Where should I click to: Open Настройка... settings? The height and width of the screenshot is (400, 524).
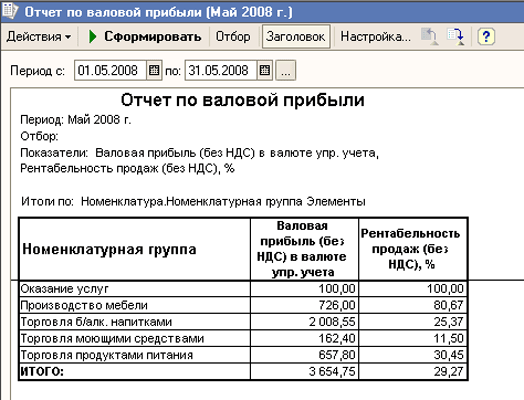[x=375, y=36]
